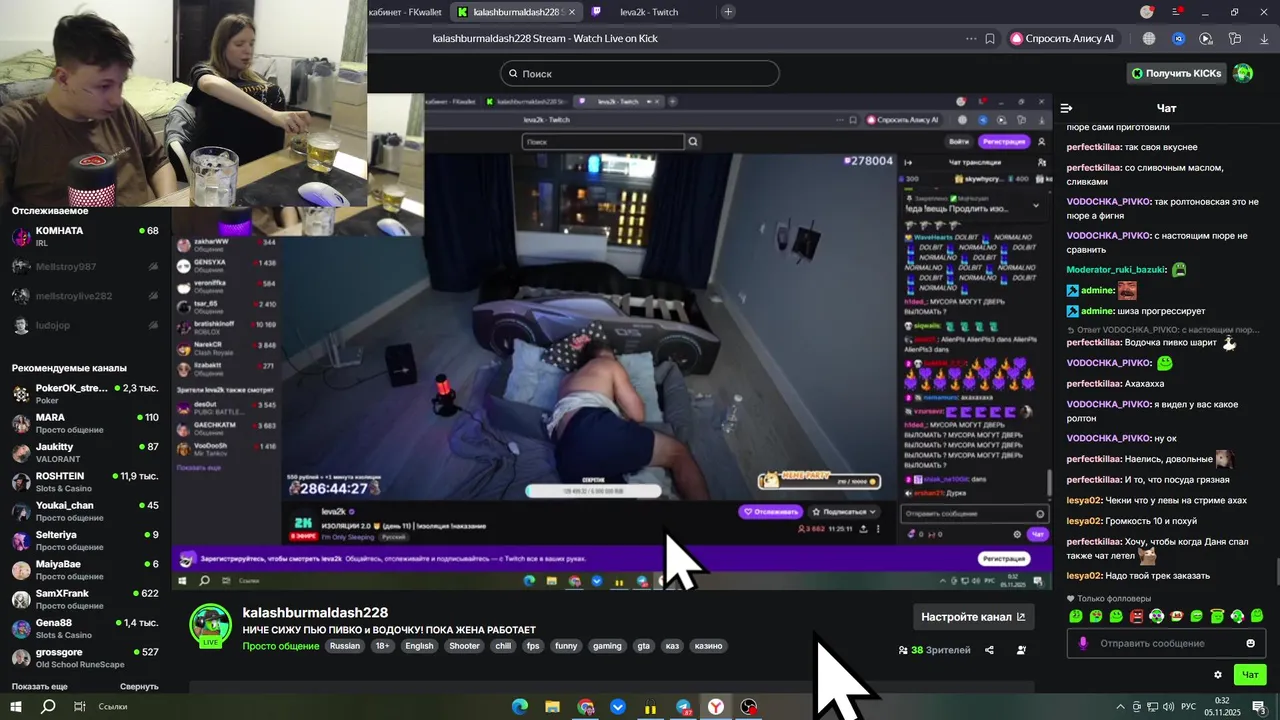Click Получить KICKs button
The width and height of the screenshot is (1280, 720).
tap(1176, 73)
